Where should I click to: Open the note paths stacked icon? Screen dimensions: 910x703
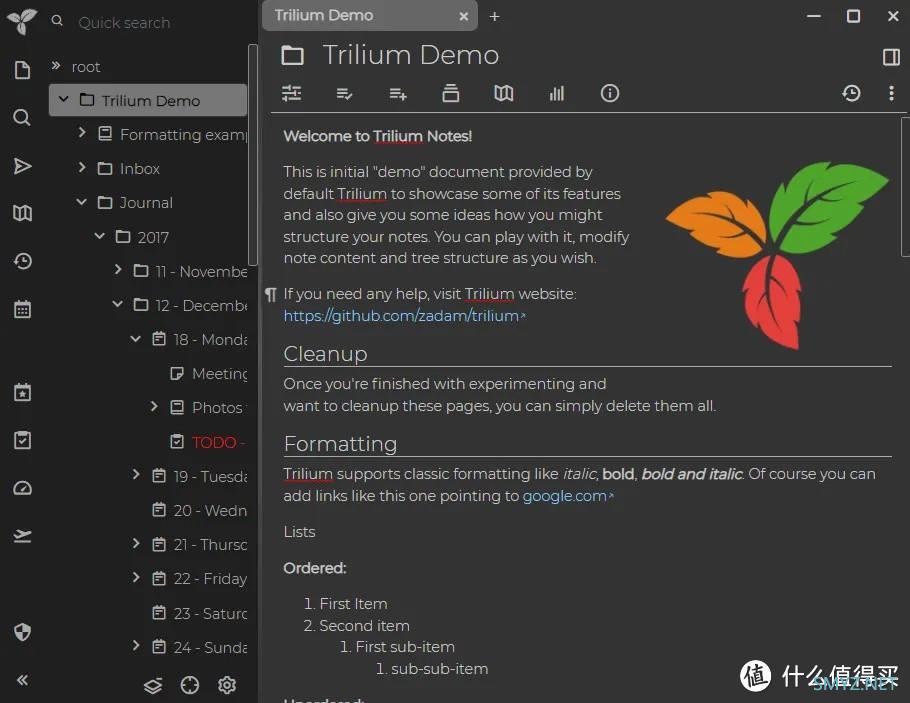tap(451, 93)
